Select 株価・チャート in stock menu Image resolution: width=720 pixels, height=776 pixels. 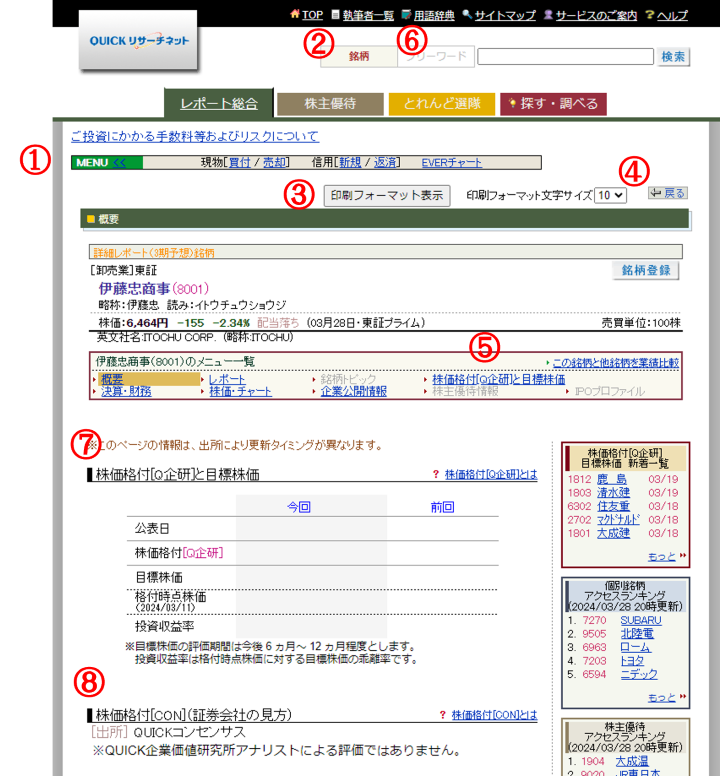point(240,391)
